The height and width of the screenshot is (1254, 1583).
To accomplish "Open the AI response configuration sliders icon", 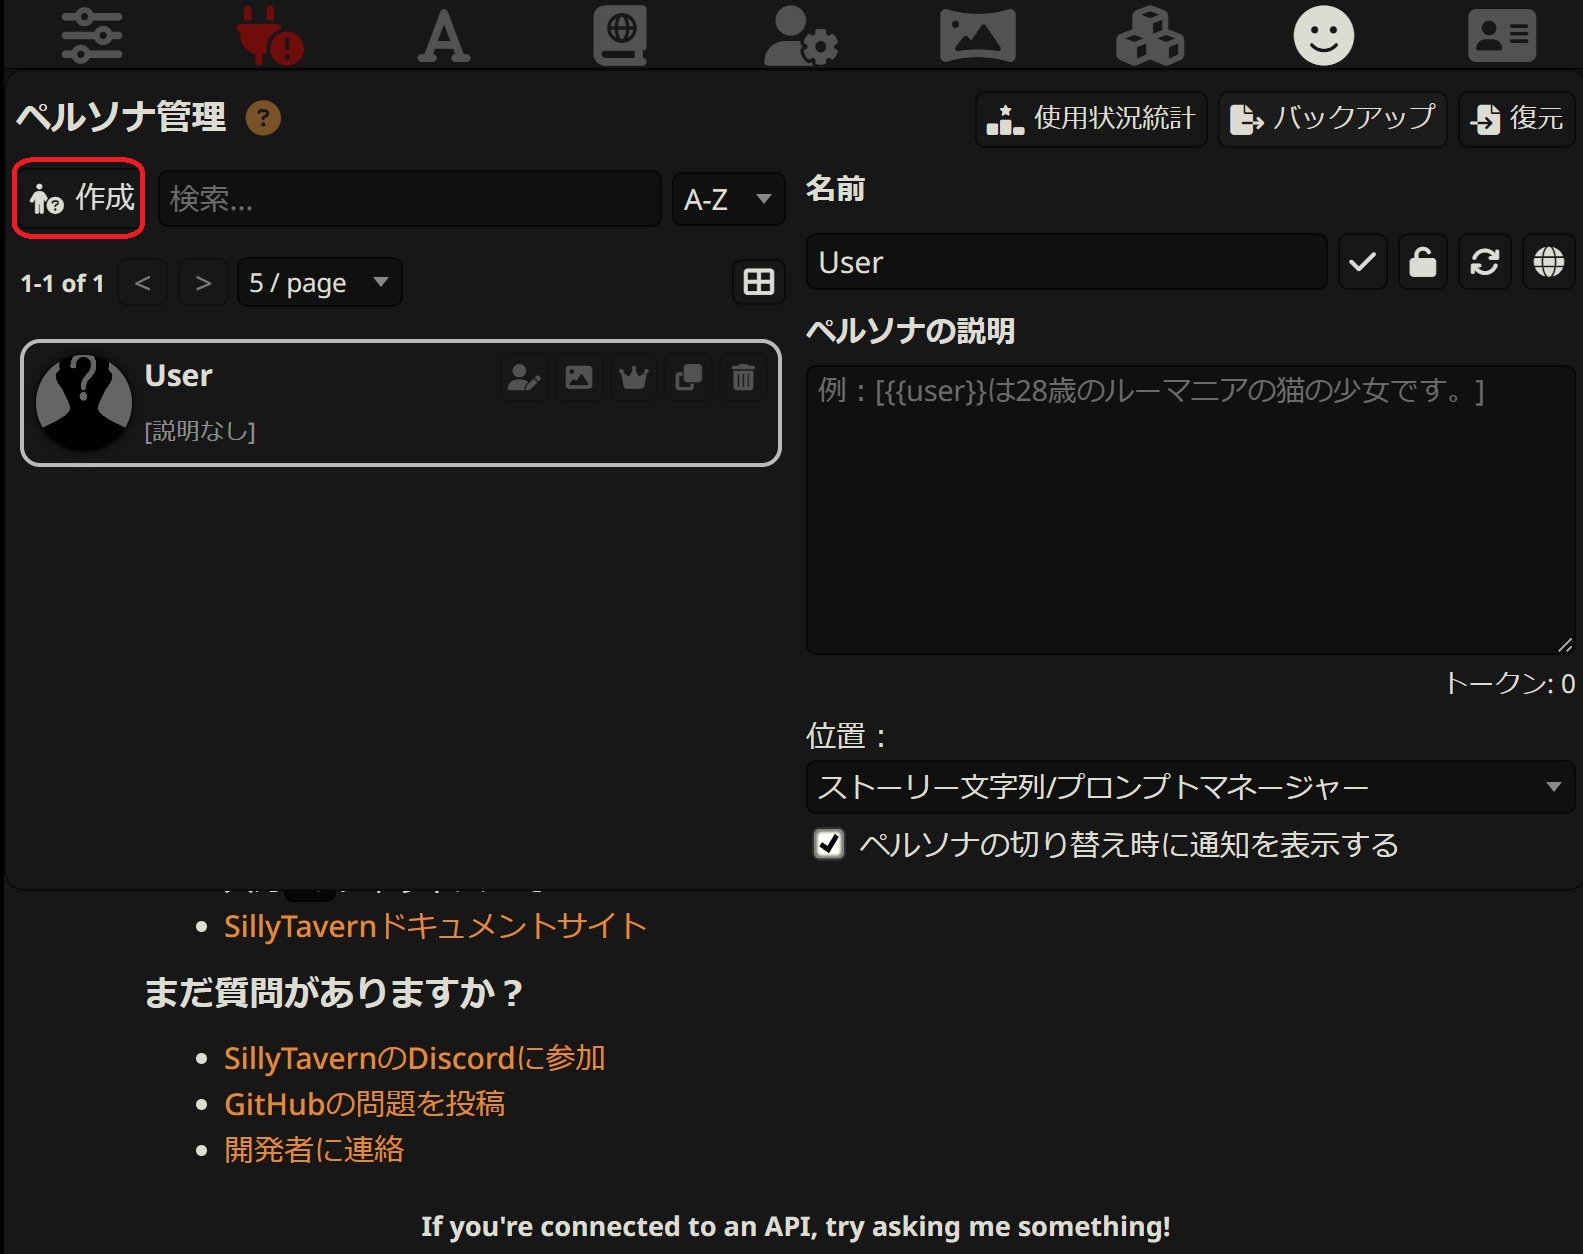I will pyautogui.click(x=92, y=36).
